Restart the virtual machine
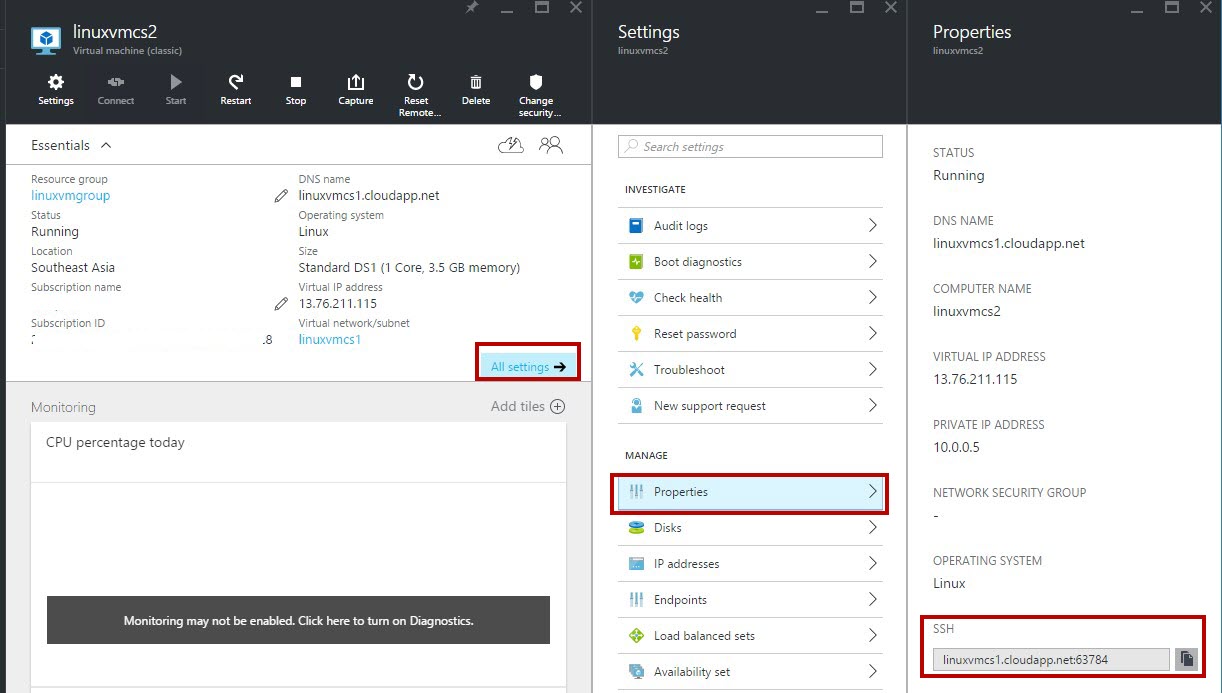Image resolution: width=1222 pixels, height=693 pixels. pyautogui.click(x=236, y=89)
